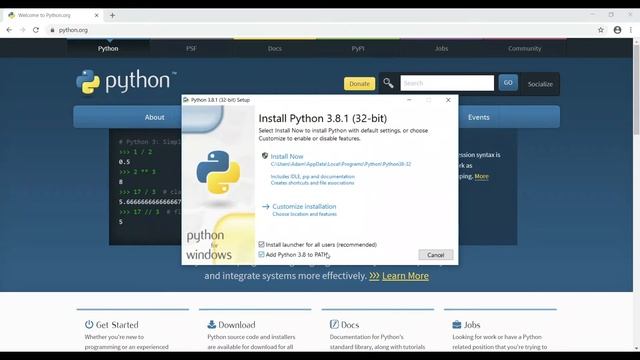Reload the python.org page

(x=36, y=30)
